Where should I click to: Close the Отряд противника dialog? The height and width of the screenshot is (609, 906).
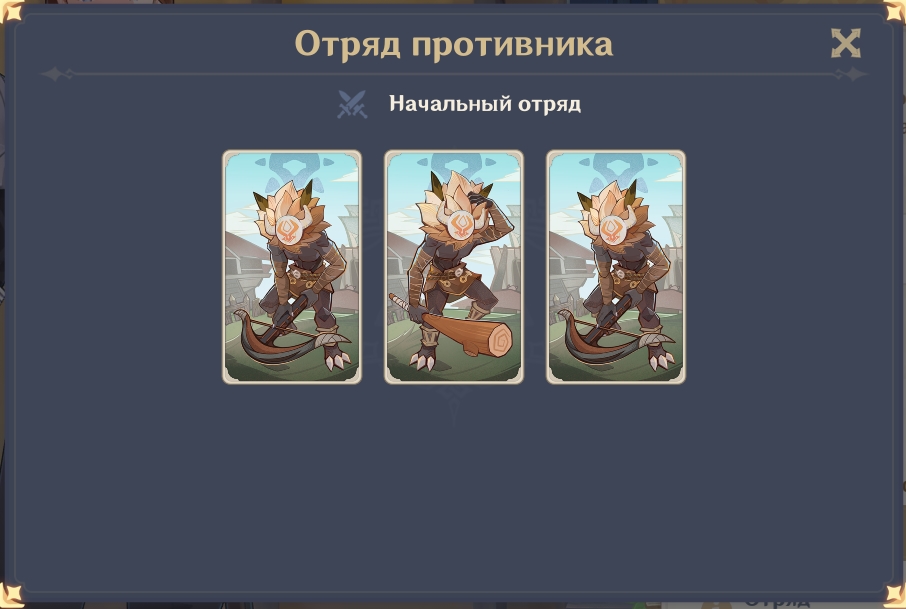pos(846,43)
